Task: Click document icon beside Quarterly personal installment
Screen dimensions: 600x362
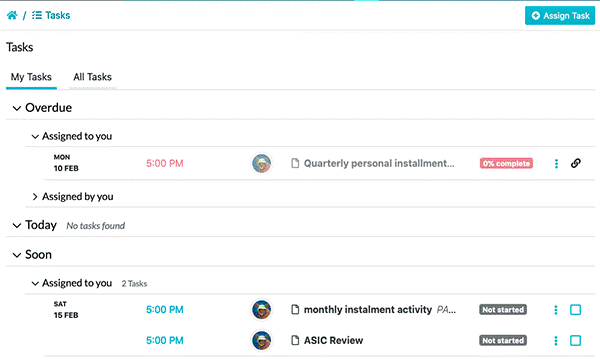Action: pos(295,163)
